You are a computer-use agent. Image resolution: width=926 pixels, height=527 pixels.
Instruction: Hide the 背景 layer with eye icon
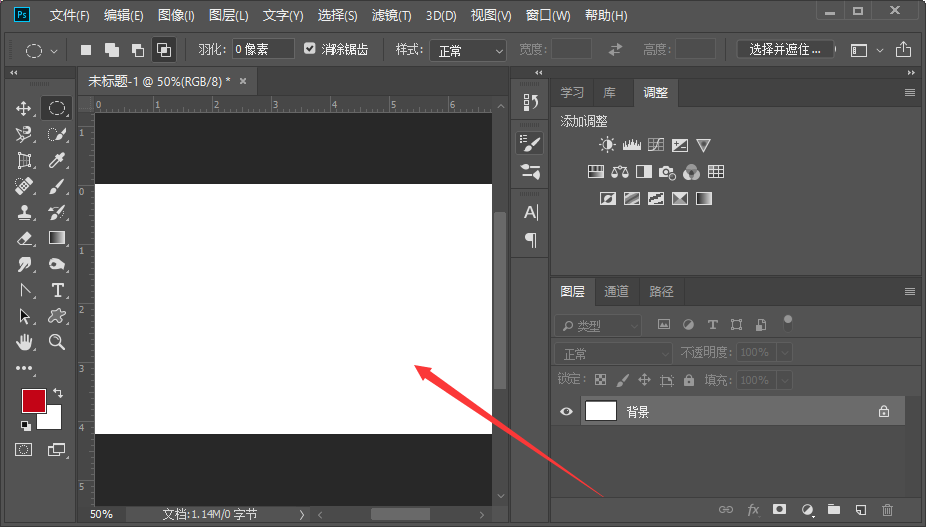tap(566, 411)
